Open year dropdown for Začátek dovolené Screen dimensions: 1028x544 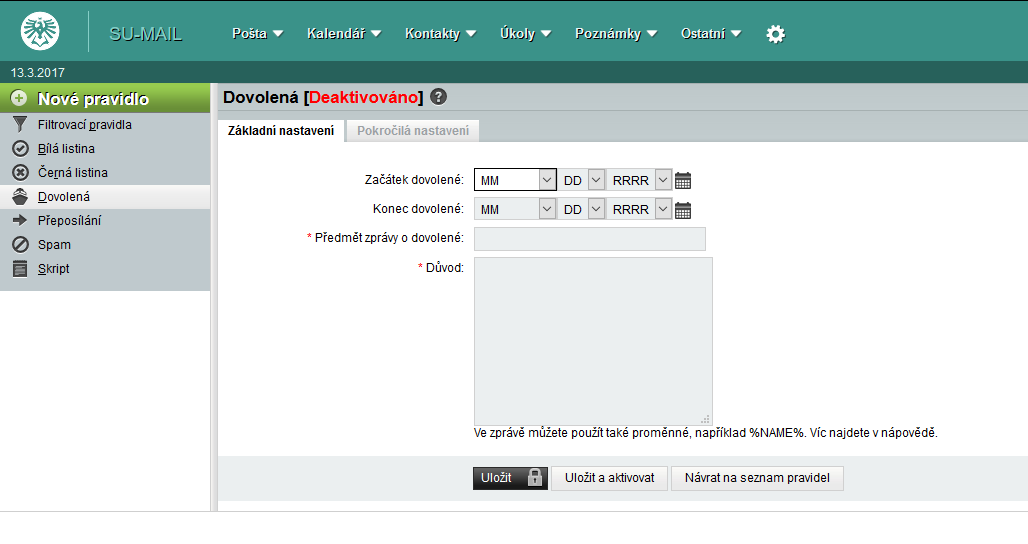pos(639,180)
